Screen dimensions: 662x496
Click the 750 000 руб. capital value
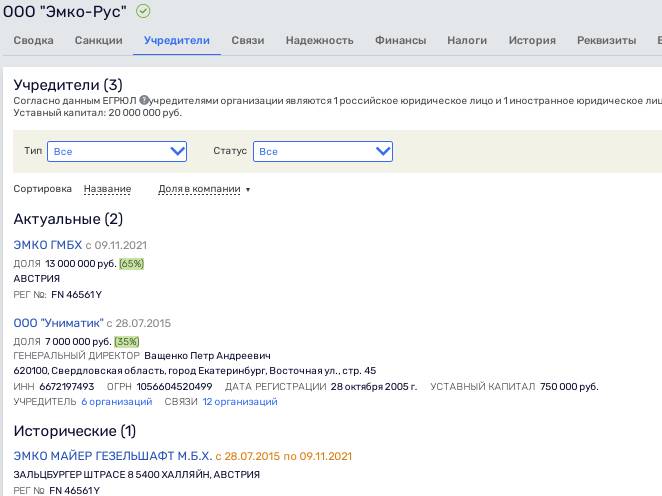pyautogui.click(x=569, y=387)
